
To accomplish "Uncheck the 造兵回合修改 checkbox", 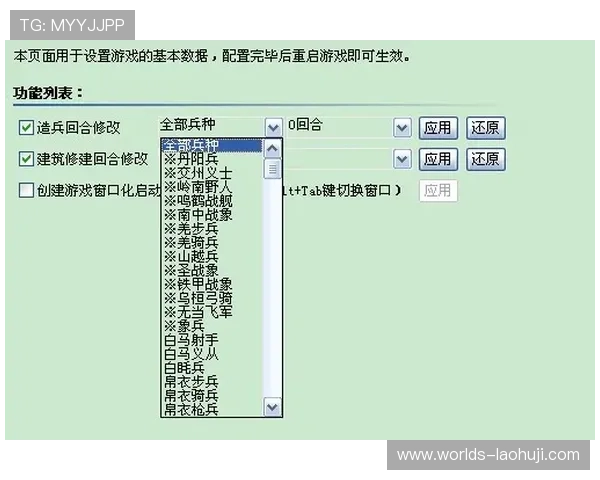I will (26, 127).
